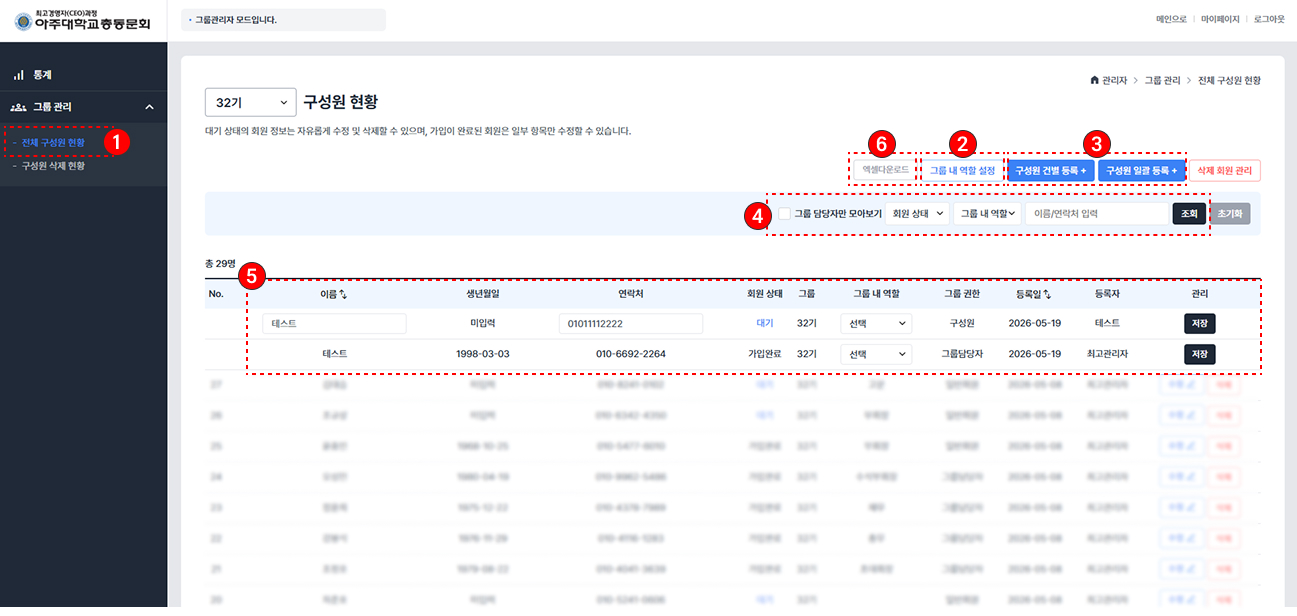Open 삭제 회원 관리
1297x616 pixels.
1225,171
